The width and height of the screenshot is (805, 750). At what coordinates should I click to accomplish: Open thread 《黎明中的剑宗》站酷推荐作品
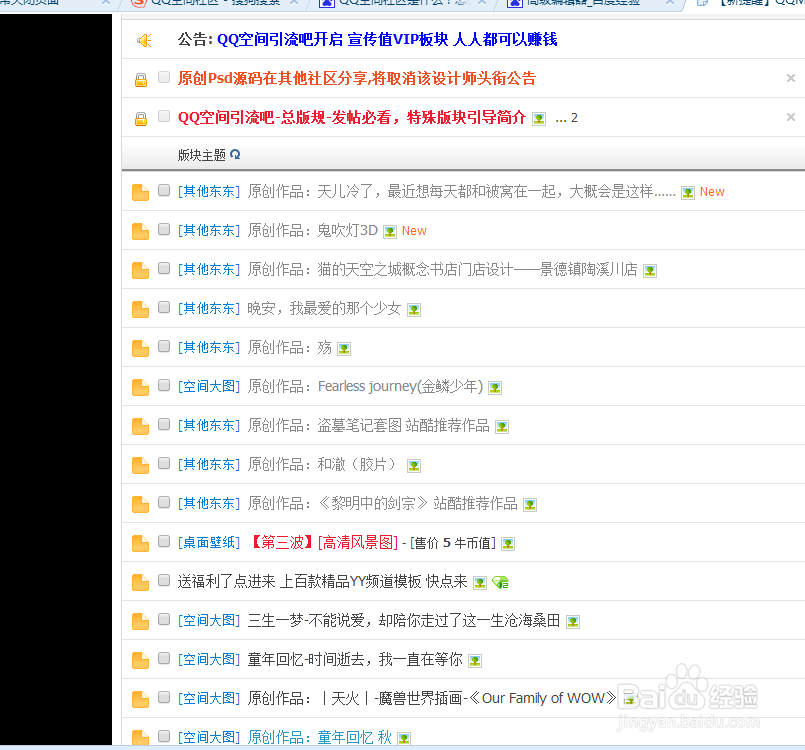click(382, 504)
